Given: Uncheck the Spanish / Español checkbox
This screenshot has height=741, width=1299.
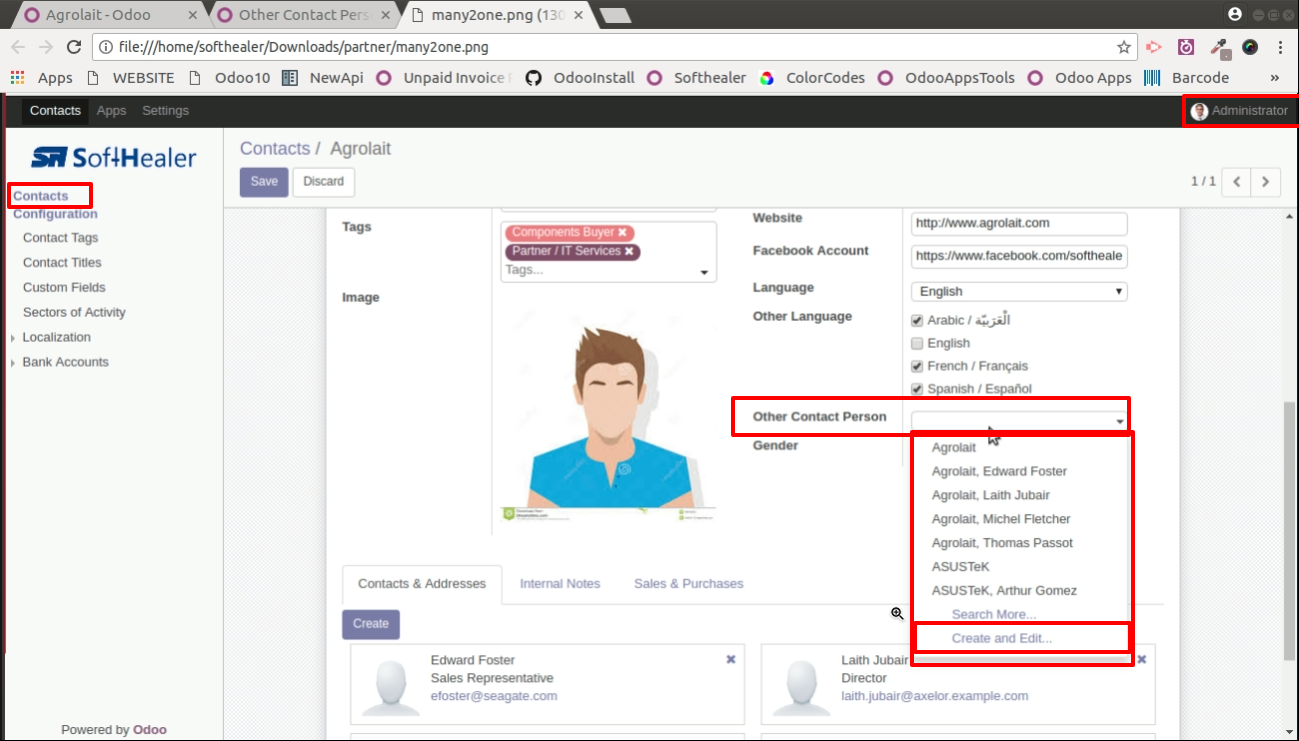Looking at the screenshot, I should click(917, 389).
